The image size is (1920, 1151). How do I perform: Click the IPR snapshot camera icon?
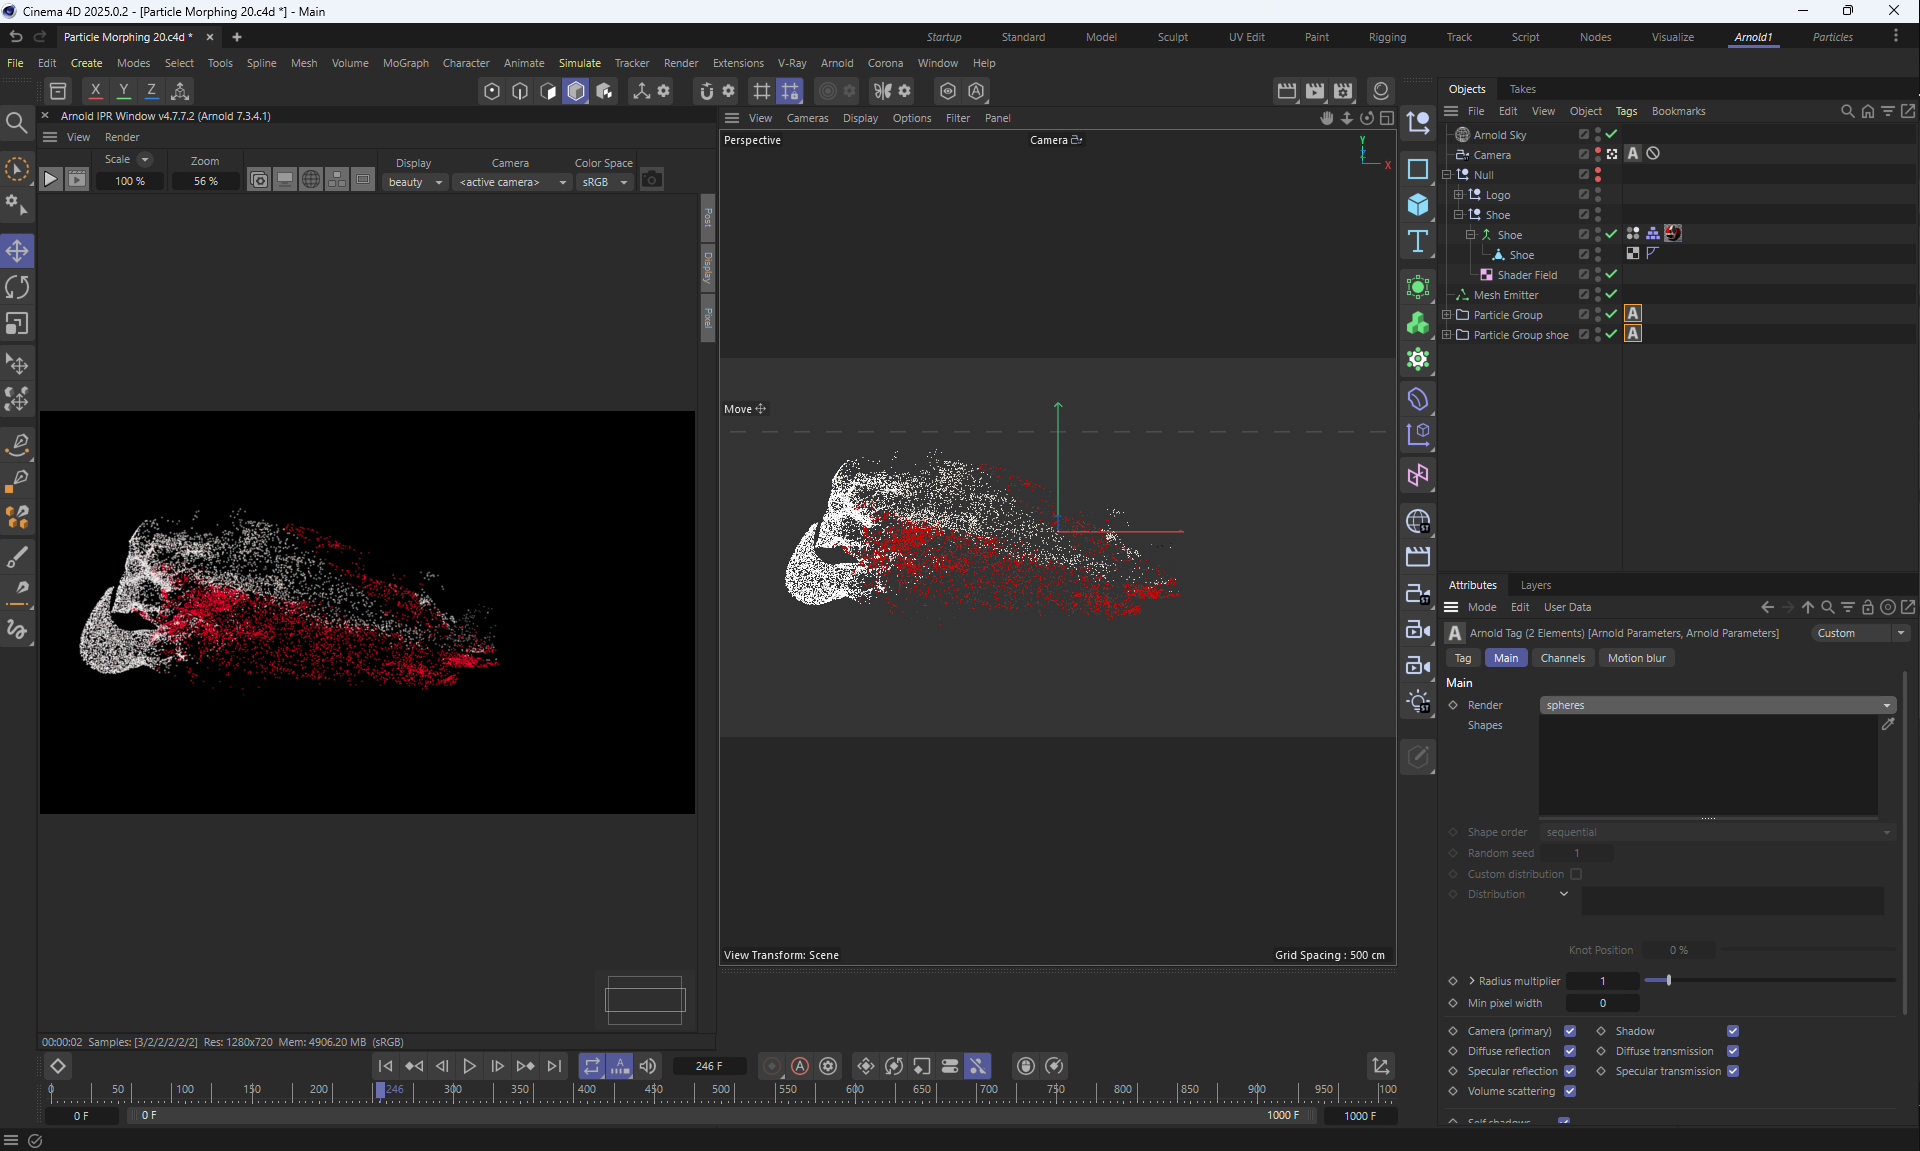pyautogui.click(x=652, y=180)
